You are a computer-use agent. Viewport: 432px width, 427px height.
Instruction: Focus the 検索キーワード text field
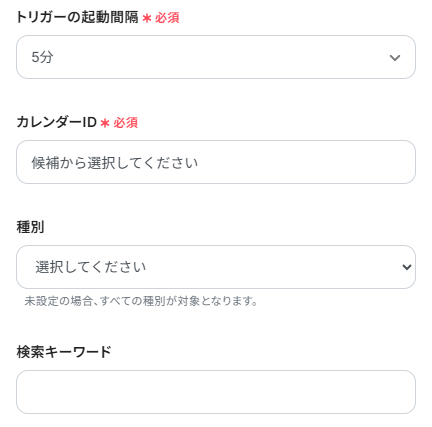(x=216, y=392)
